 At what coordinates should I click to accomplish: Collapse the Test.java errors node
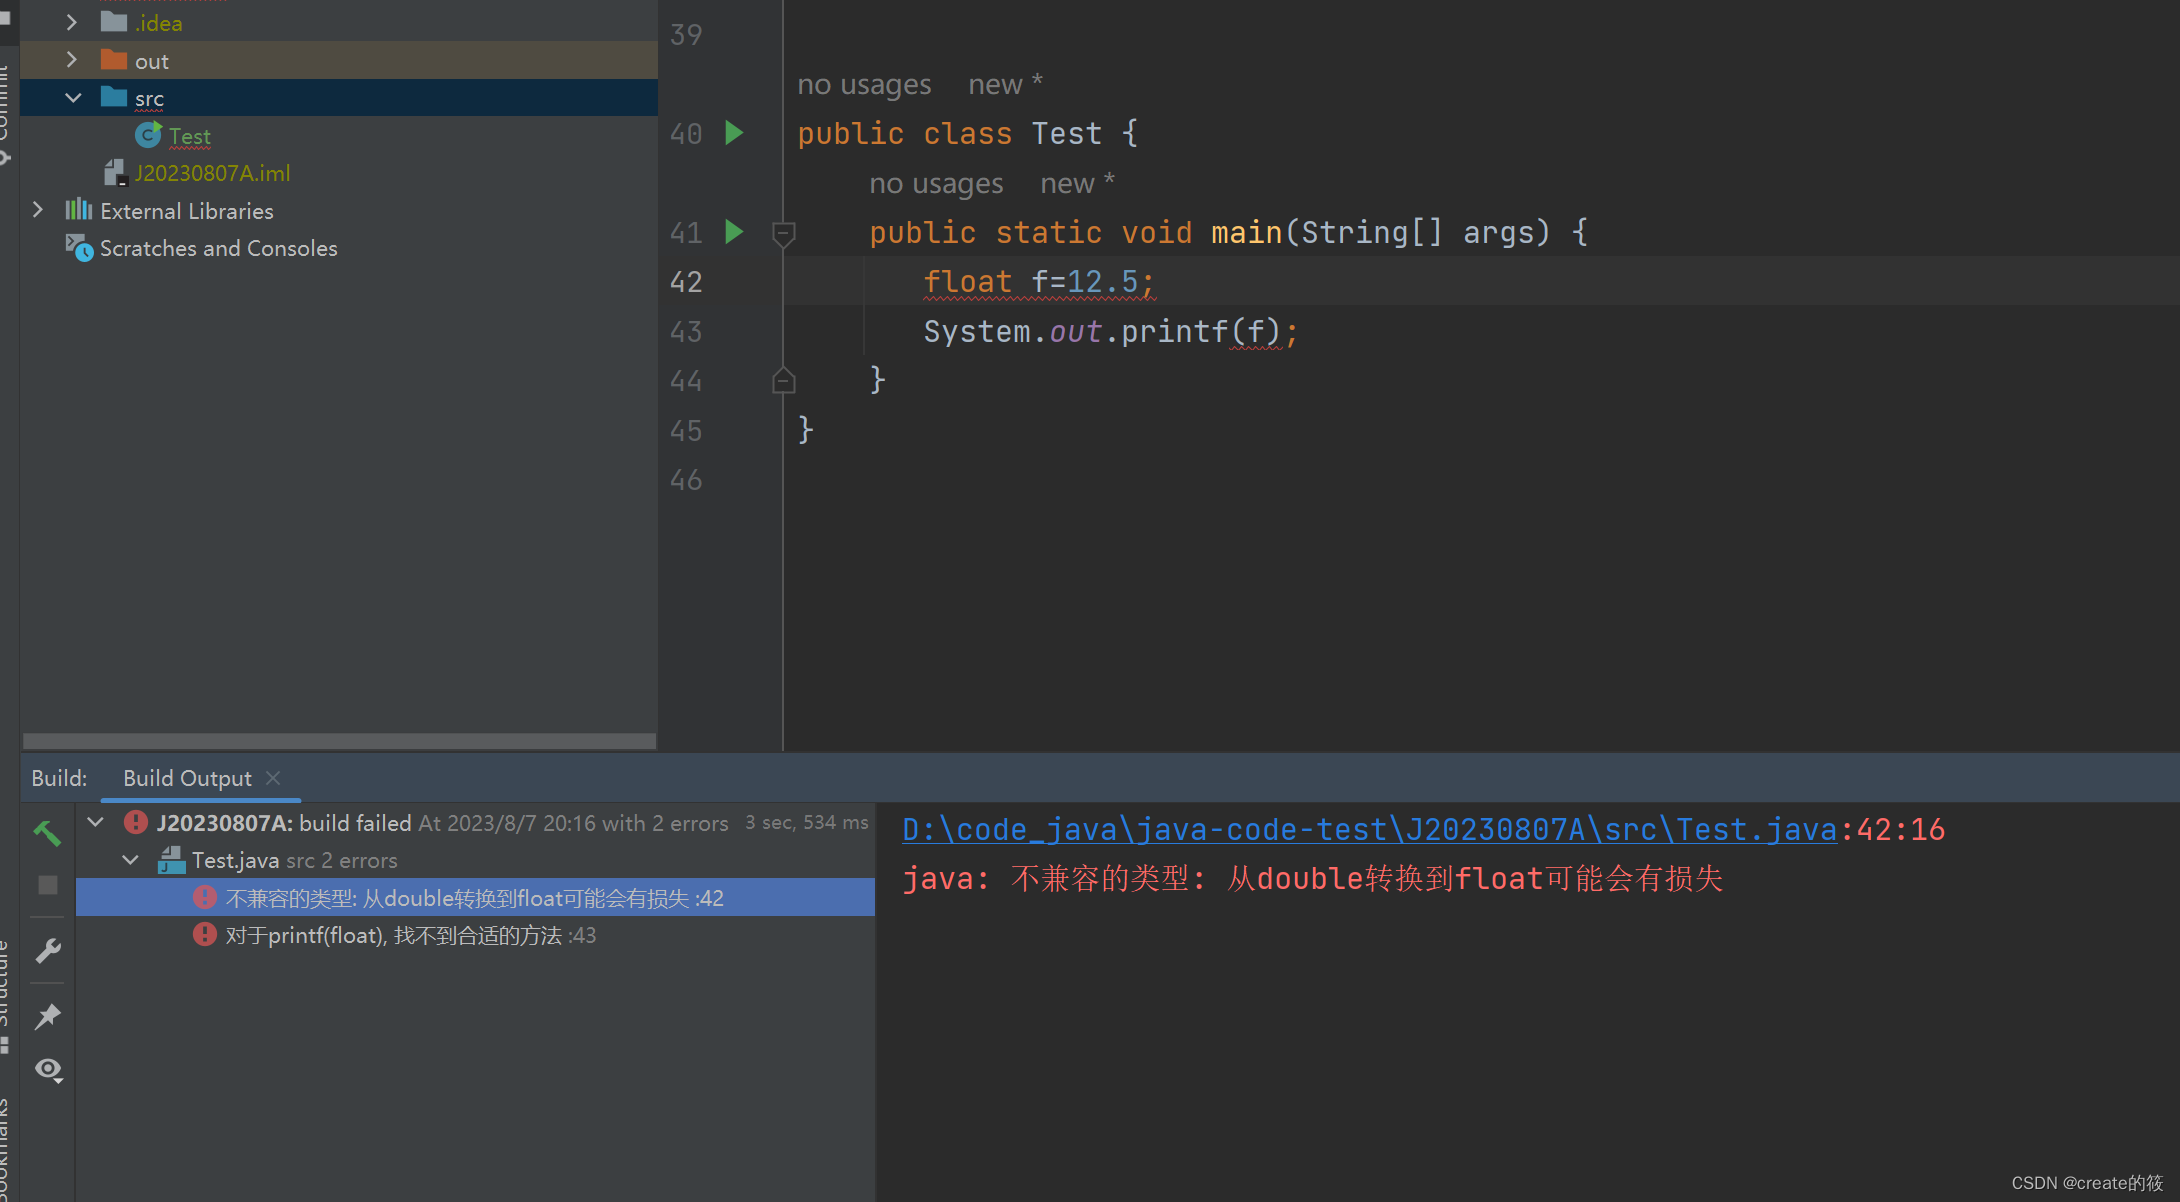131,860
